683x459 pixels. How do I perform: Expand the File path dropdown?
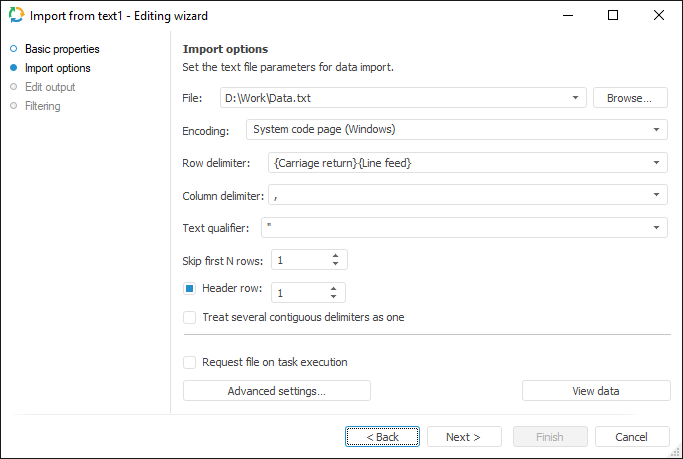point(576,98)
